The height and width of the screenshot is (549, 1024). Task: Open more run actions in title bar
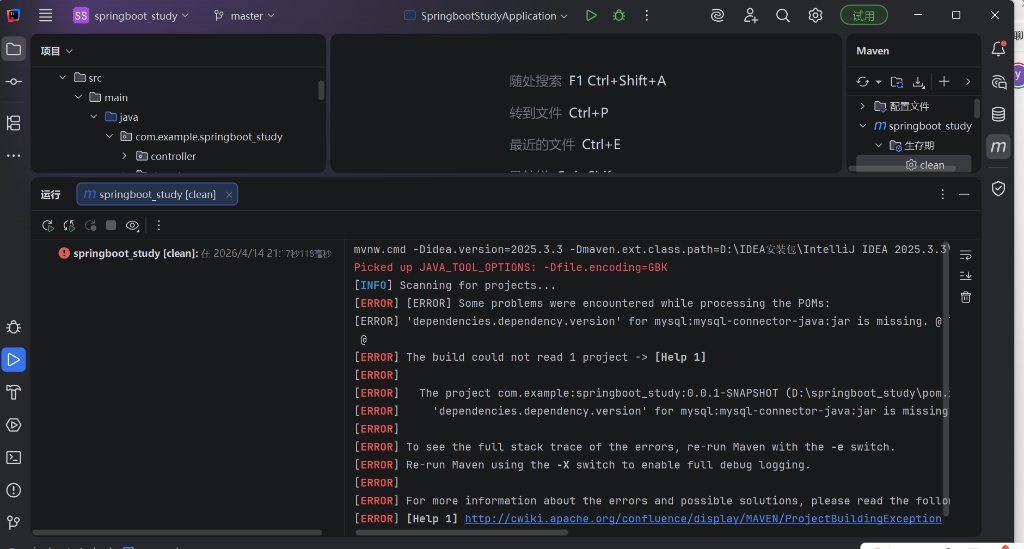647,16
